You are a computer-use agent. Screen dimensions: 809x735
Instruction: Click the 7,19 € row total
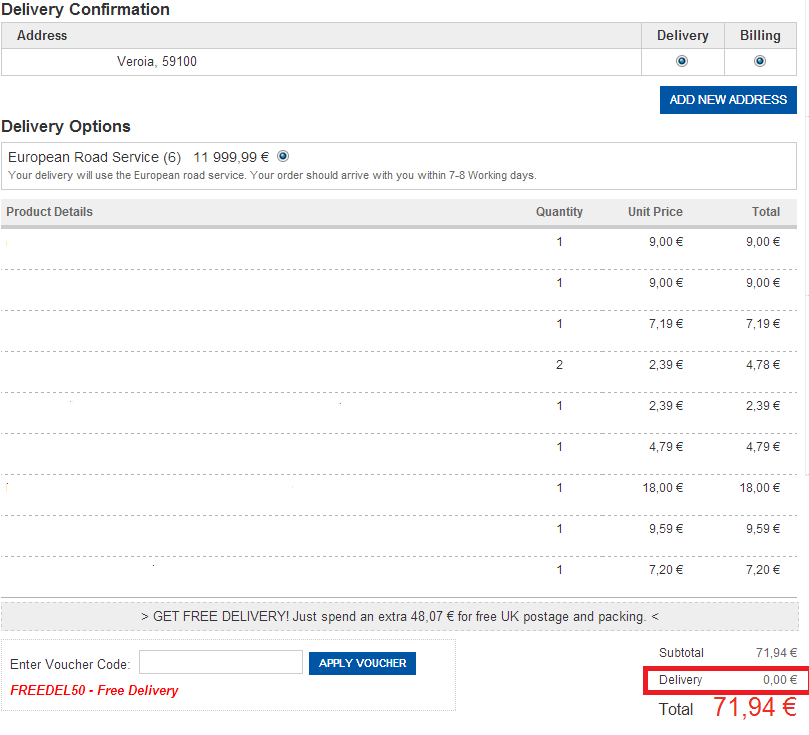pyautogui.click(x=763, y=324)
